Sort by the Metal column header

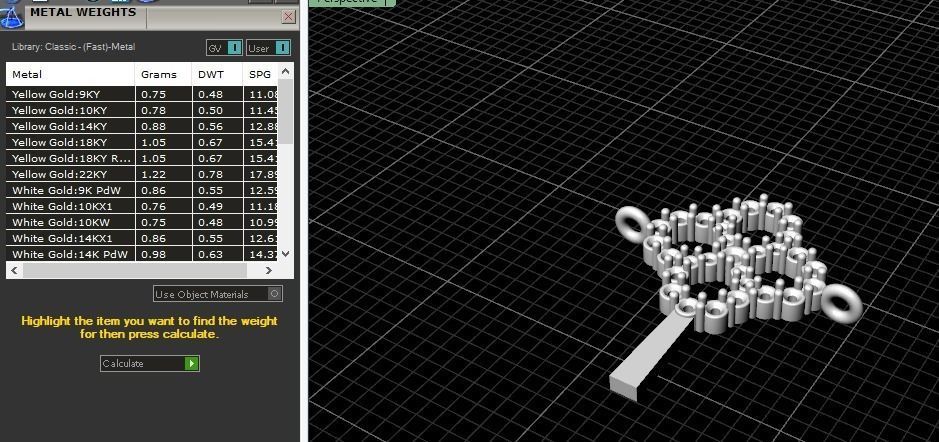pos(70,74)
